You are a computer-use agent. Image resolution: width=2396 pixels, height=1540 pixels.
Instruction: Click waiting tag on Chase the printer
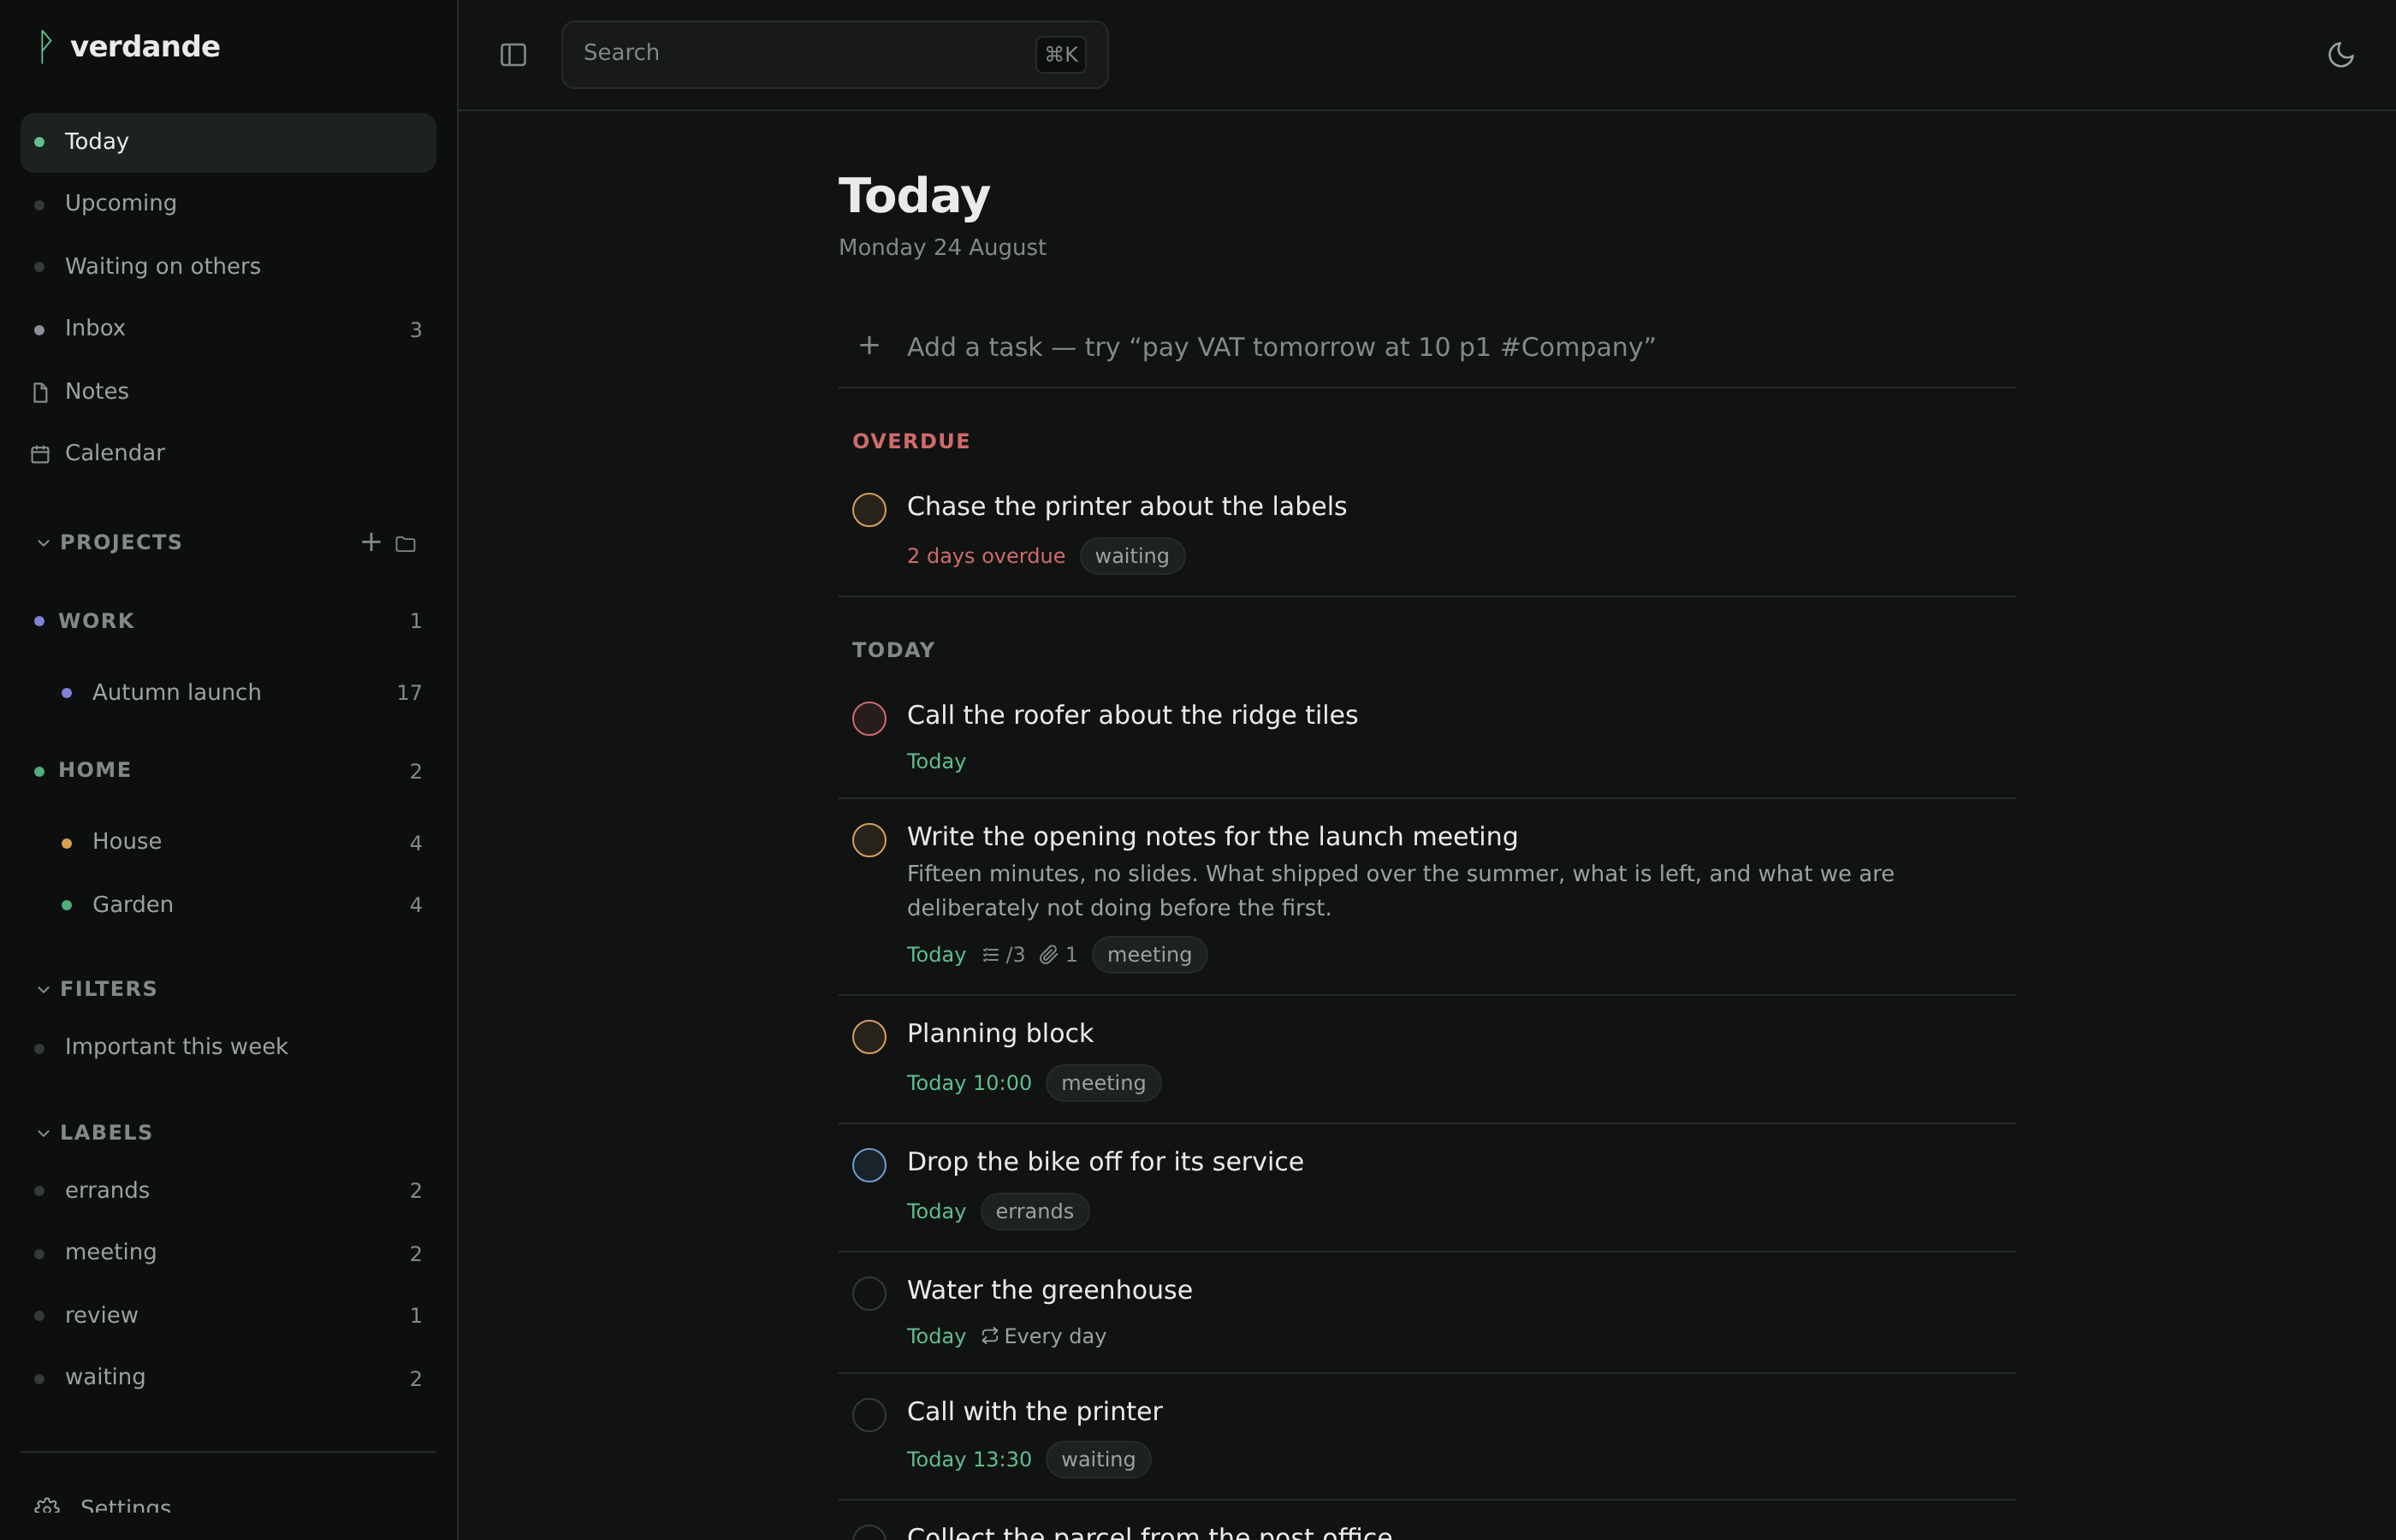click(x=1131, y=556)
